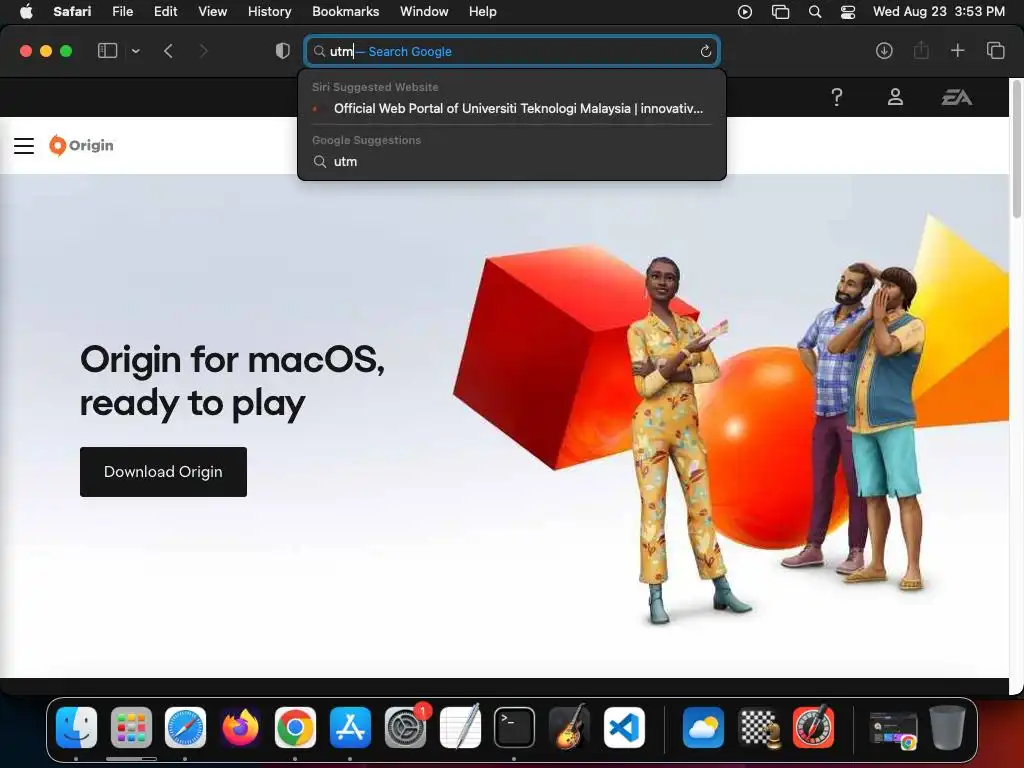The width and height of the screenshot is (1024, 768).
Task: Open Spotlight search in menu bar
Action: [x=814, y=12]
